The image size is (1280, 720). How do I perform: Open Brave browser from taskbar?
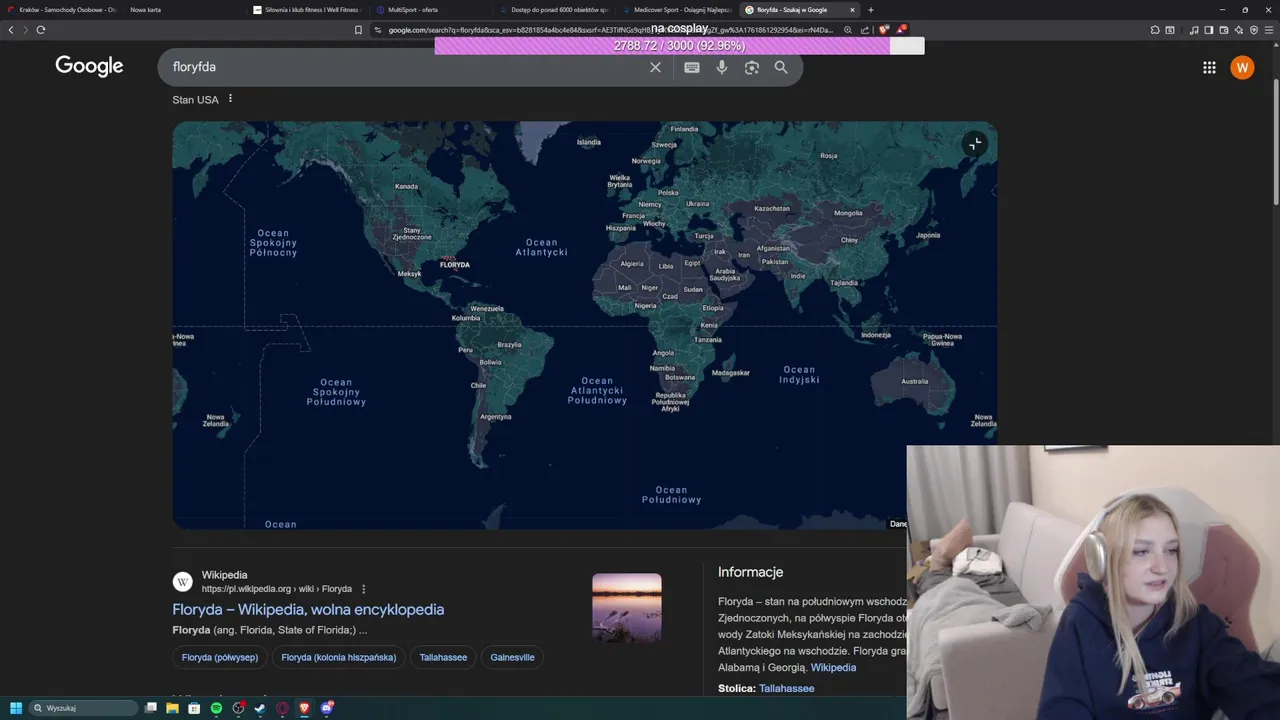click(x=304, y=708)
